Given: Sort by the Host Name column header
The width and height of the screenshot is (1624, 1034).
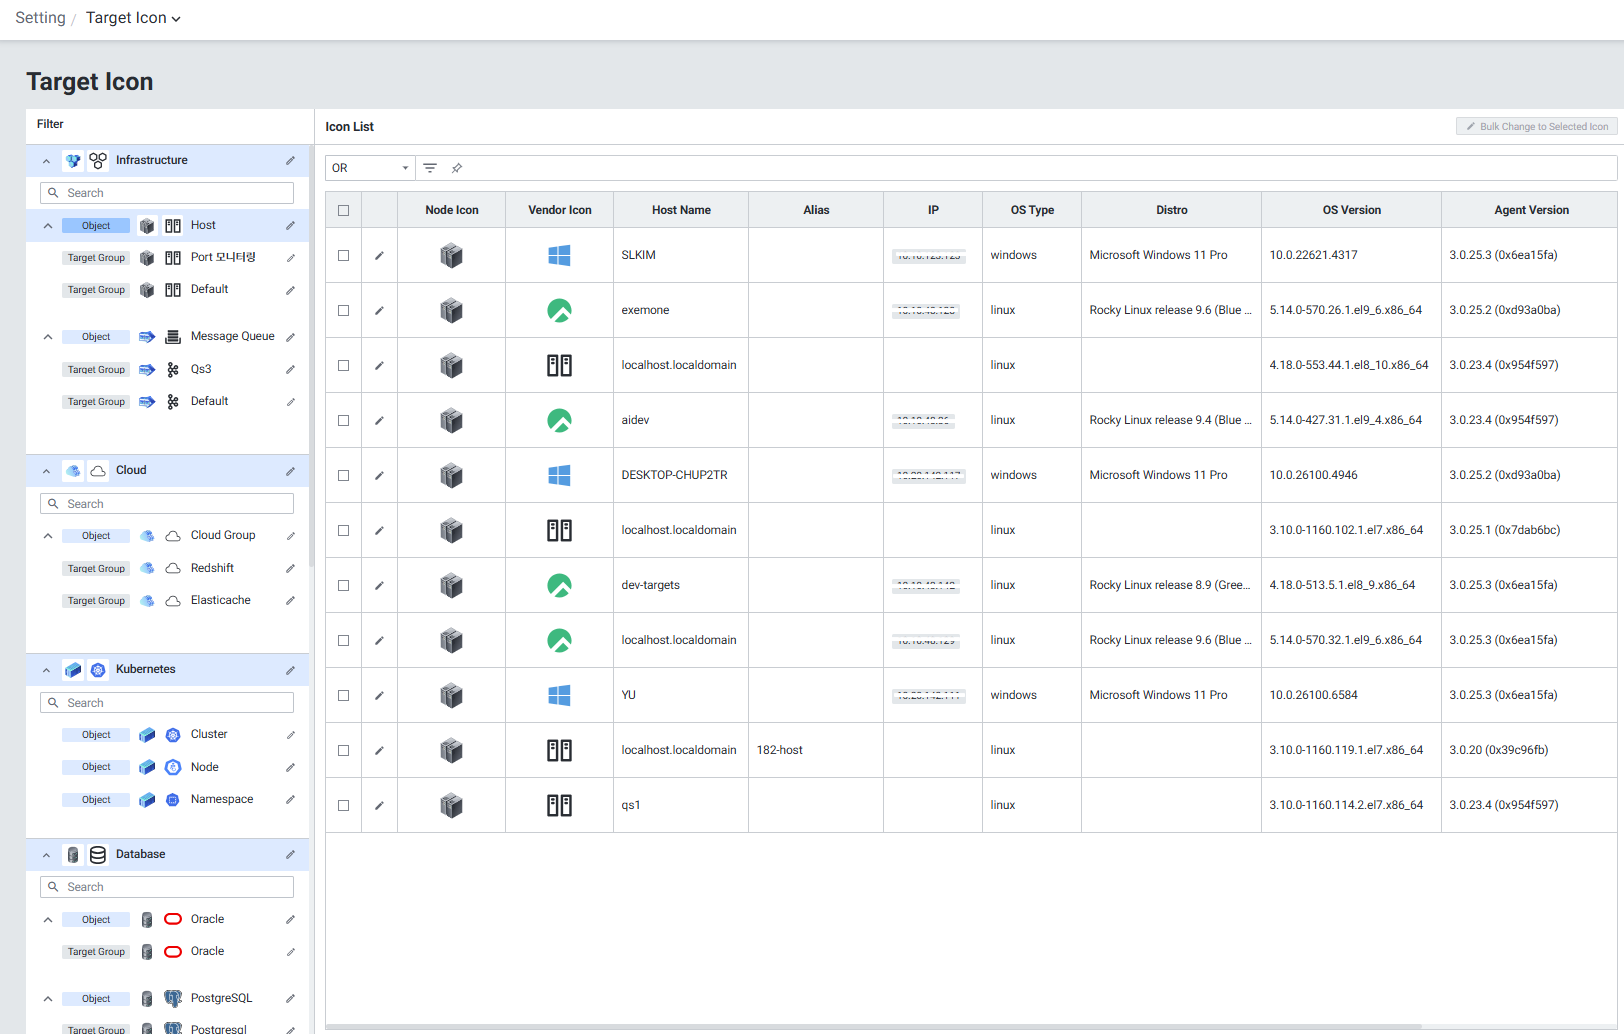Looking at the screenshot, I should pos(681,210).
